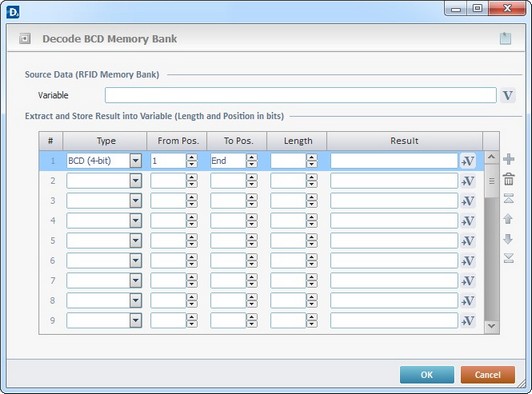Click the app logo icon in title bar
Viewport: 532px width, 394px height.
13,13
